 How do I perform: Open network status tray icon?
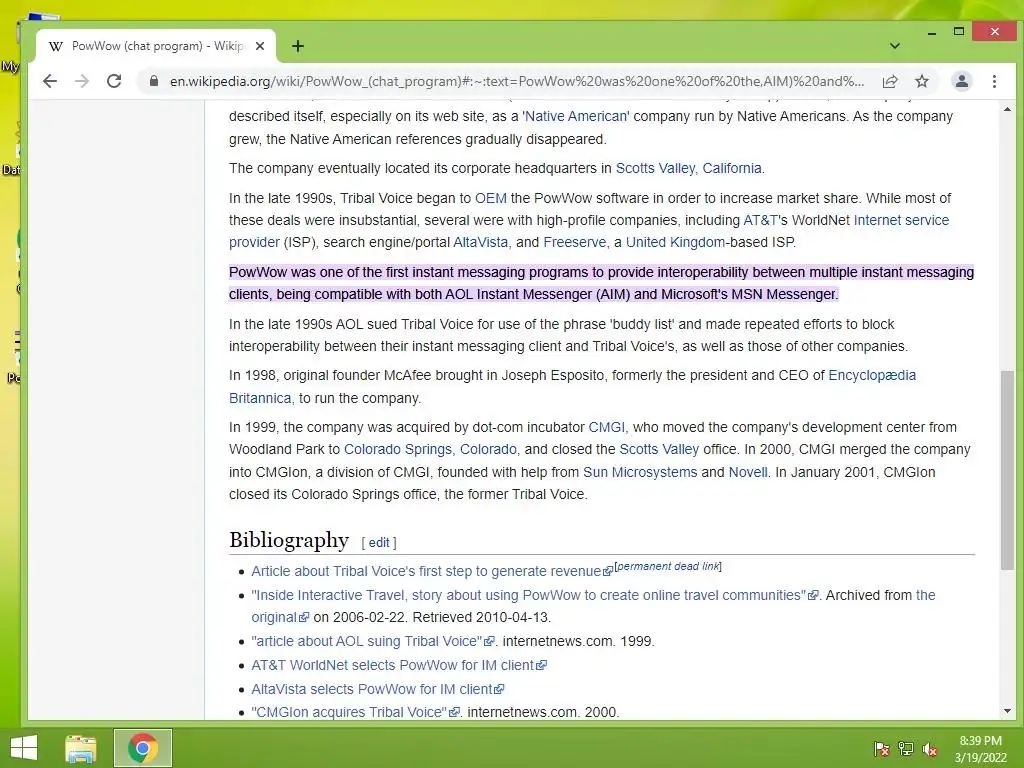point(906,749)
